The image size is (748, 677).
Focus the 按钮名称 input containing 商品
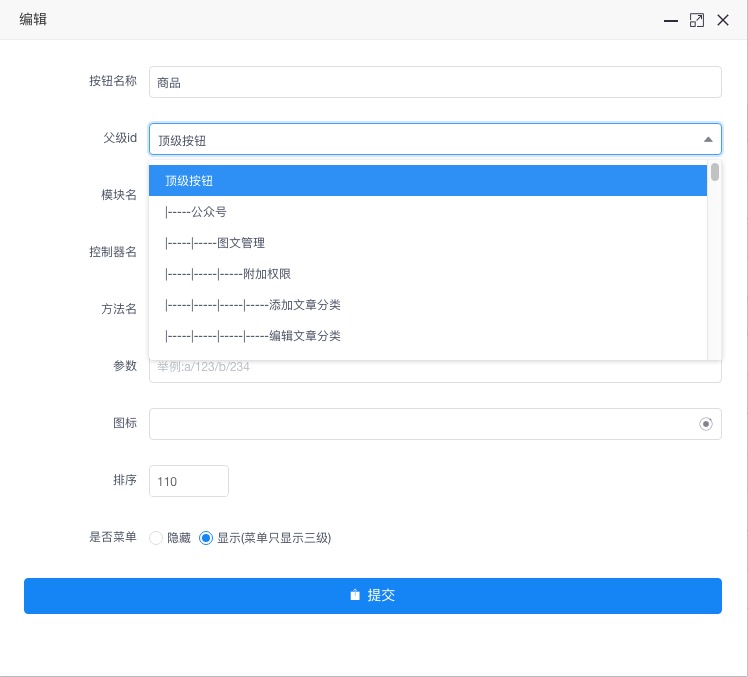pos(434,83)
